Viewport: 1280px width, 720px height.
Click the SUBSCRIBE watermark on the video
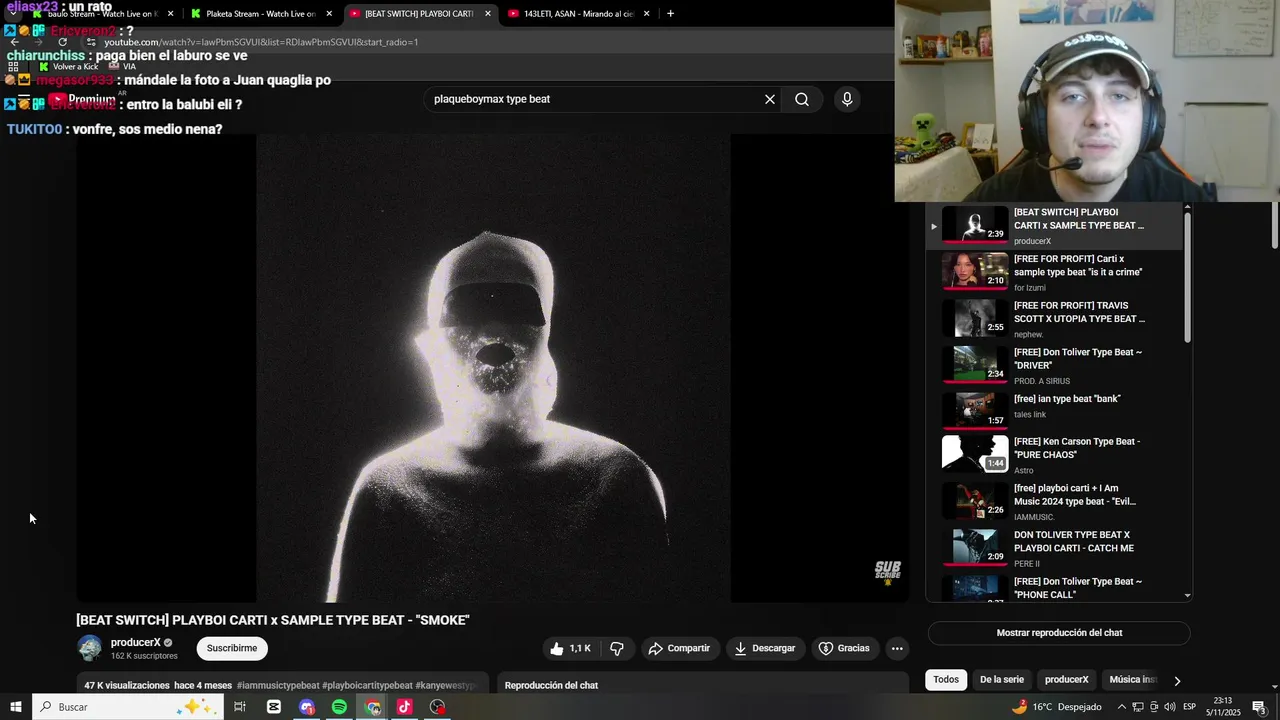pos(887,571)
